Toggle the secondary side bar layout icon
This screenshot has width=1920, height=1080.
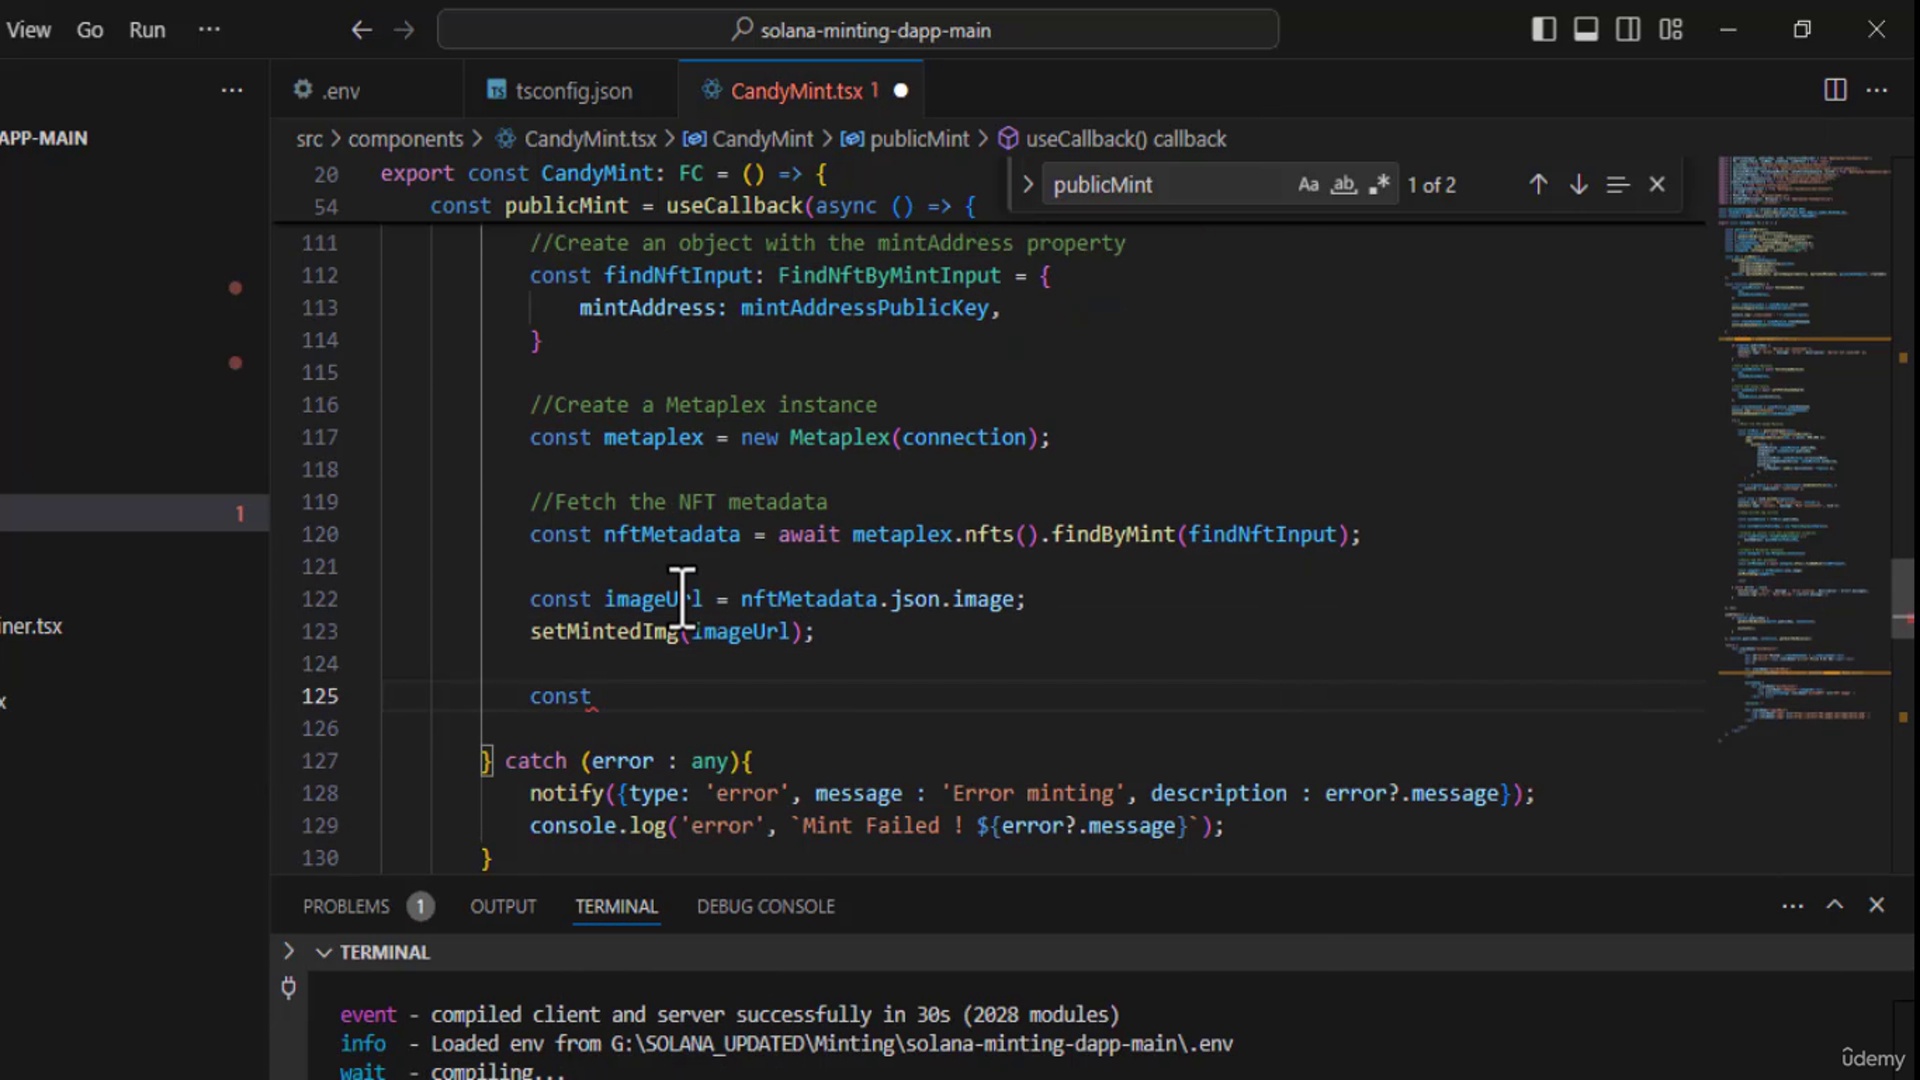tap(1627, 30)
